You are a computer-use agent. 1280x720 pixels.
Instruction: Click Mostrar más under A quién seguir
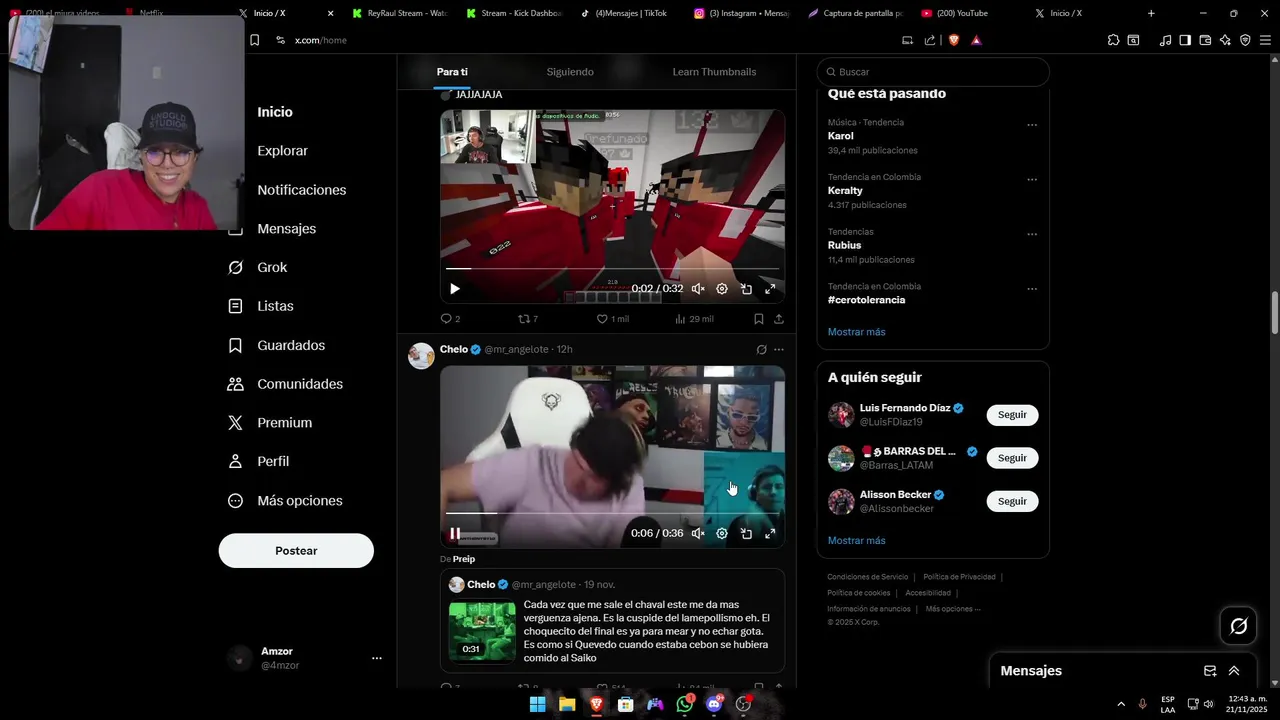point(856,541)
